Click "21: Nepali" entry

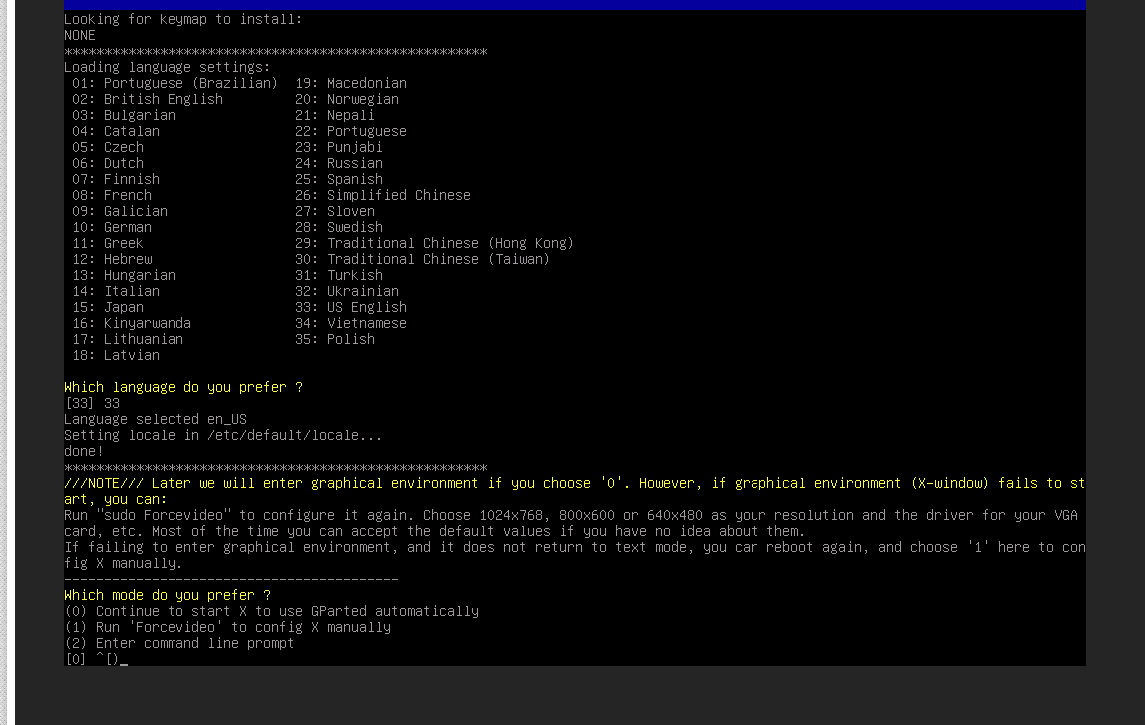click(x=335, y=115)
